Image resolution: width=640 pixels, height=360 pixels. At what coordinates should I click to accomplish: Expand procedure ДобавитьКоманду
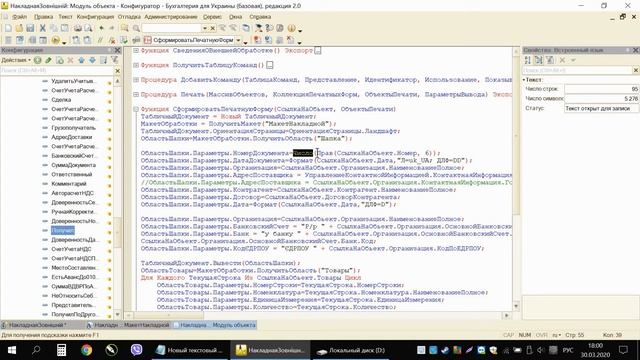pos(136,80)
